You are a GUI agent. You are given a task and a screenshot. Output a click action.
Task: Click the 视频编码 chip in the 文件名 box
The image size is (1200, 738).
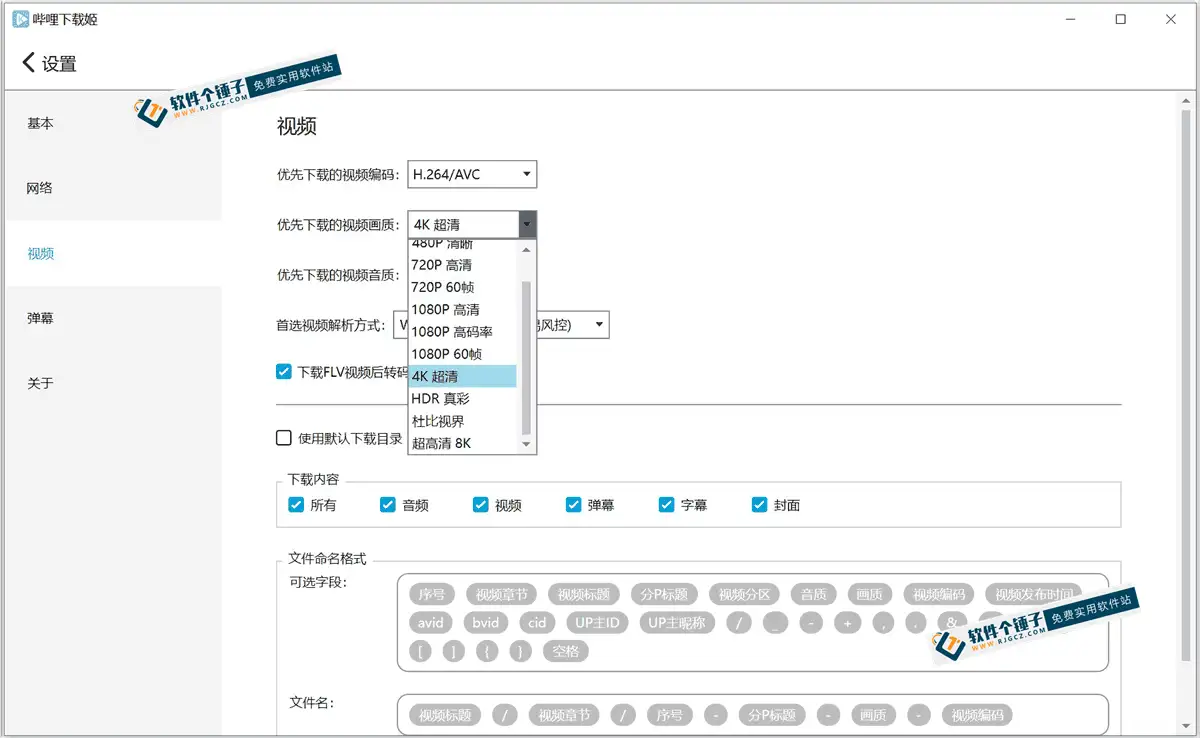pyautogui.click(x=978, y=715)
